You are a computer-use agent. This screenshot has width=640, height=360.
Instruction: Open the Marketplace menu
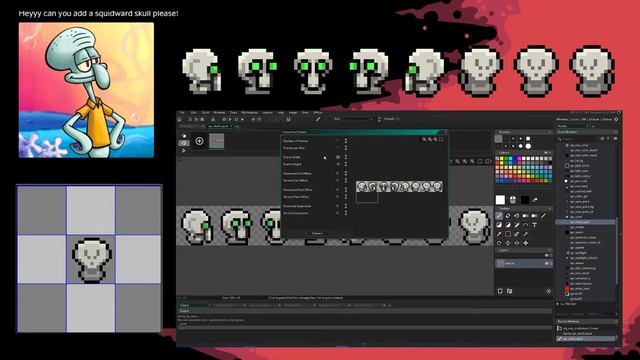click(250, 112)
